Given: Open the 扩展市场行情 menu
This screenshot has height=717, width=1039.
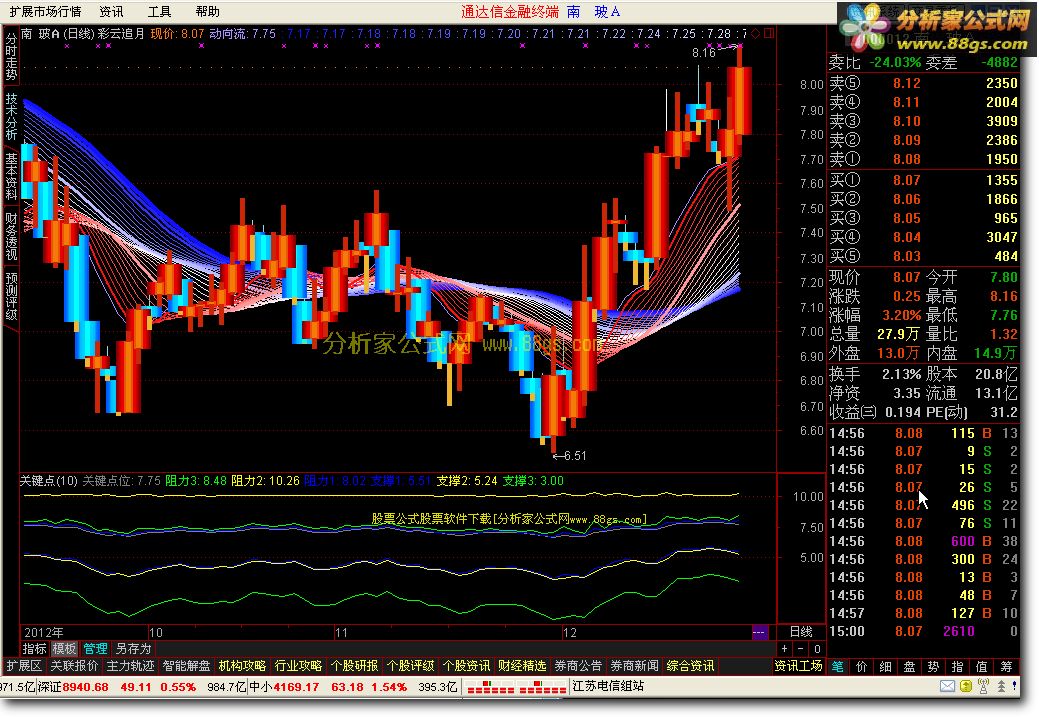Looking at the screenshot, I should (45, 11).
